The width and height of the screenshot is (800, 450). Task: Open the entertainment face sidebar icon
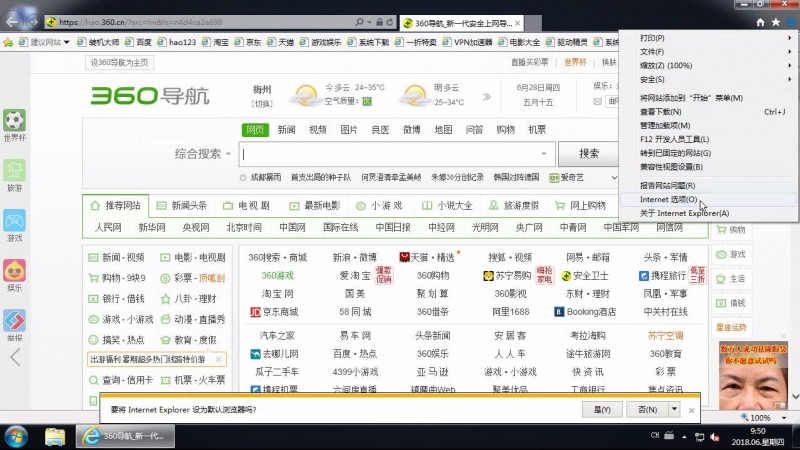[x=14, y=271]
